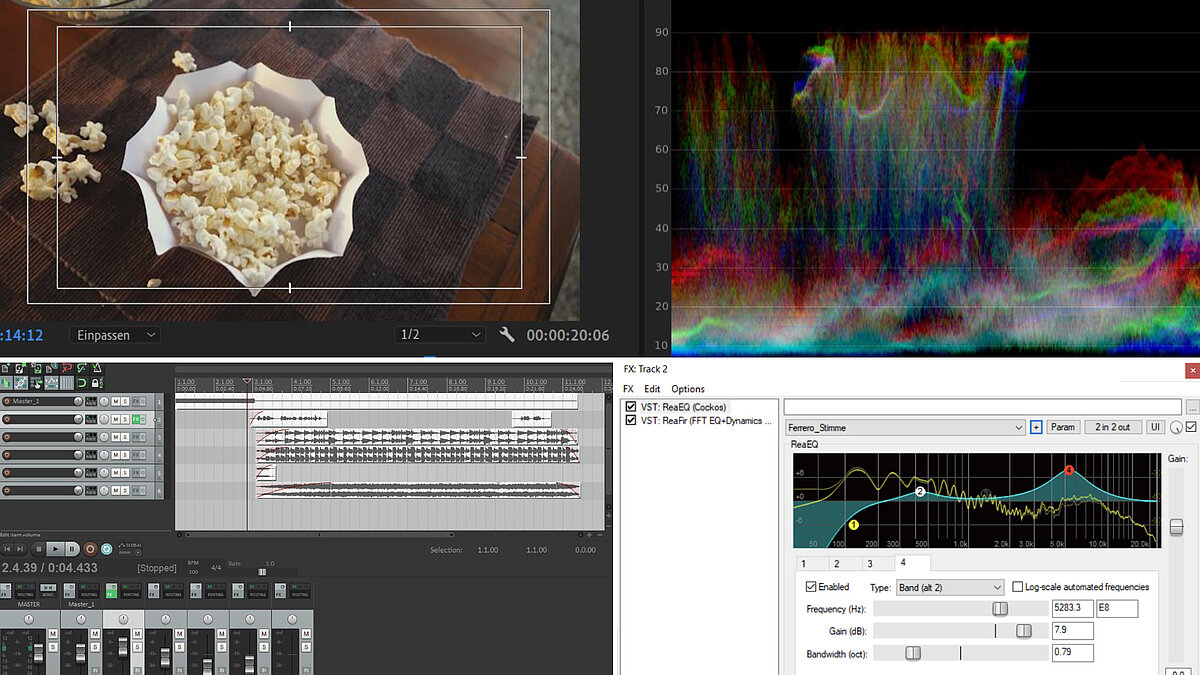
Task: Jump to project end with the transport button
Action: (x=22, y=549)
